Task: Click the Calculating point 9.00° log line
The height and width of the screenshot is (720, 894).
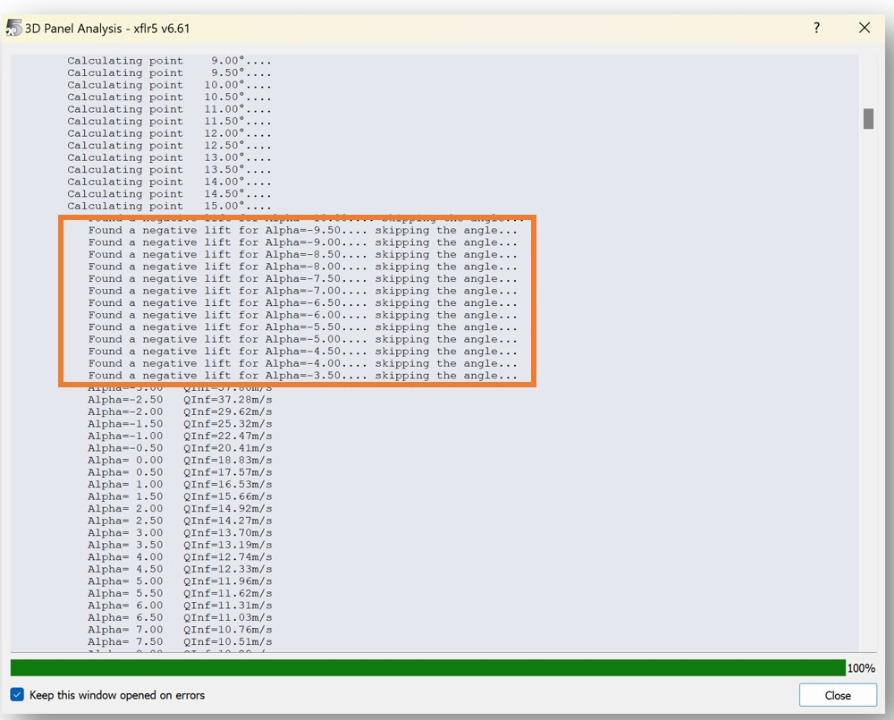Action: pos(169,61)
